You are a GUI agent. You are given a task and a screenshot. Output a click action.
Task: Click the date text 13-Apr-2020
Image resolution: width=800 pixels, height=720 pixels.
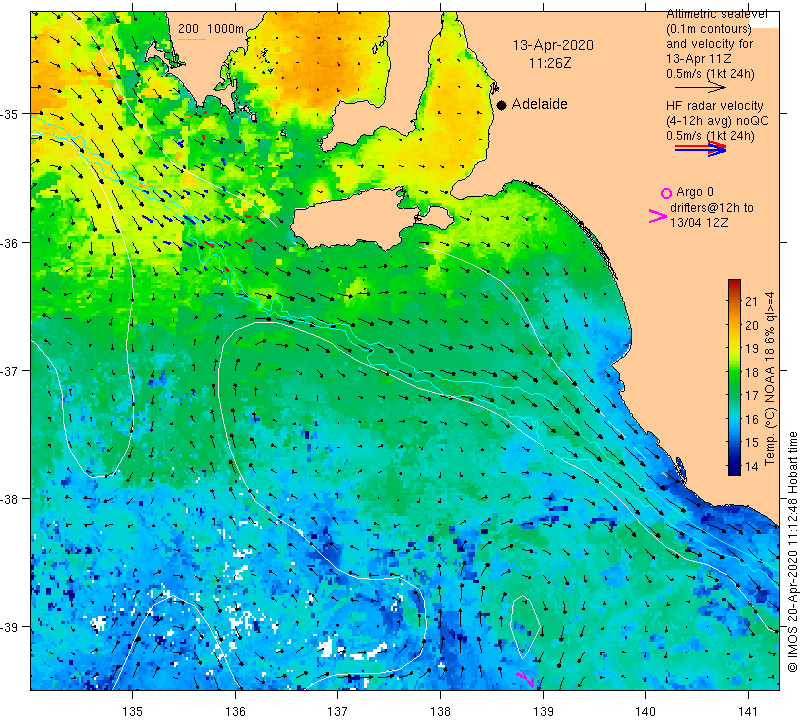[553, 45]
